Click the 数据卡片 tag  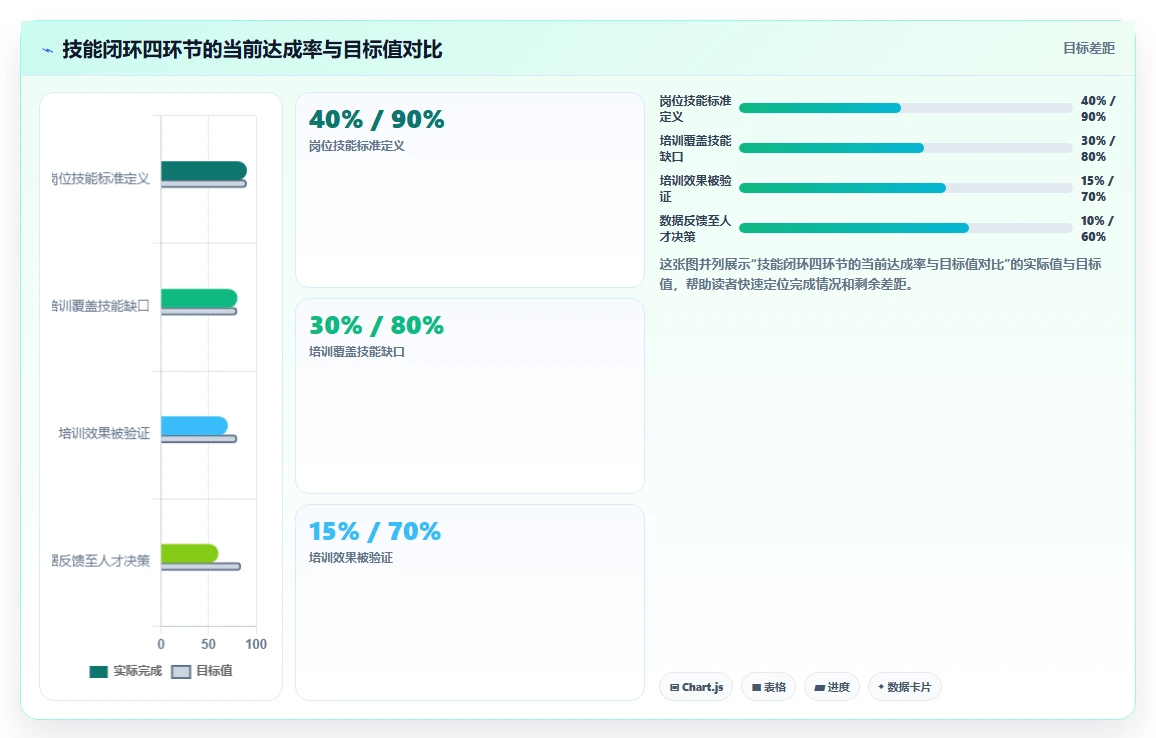point(905,687)
